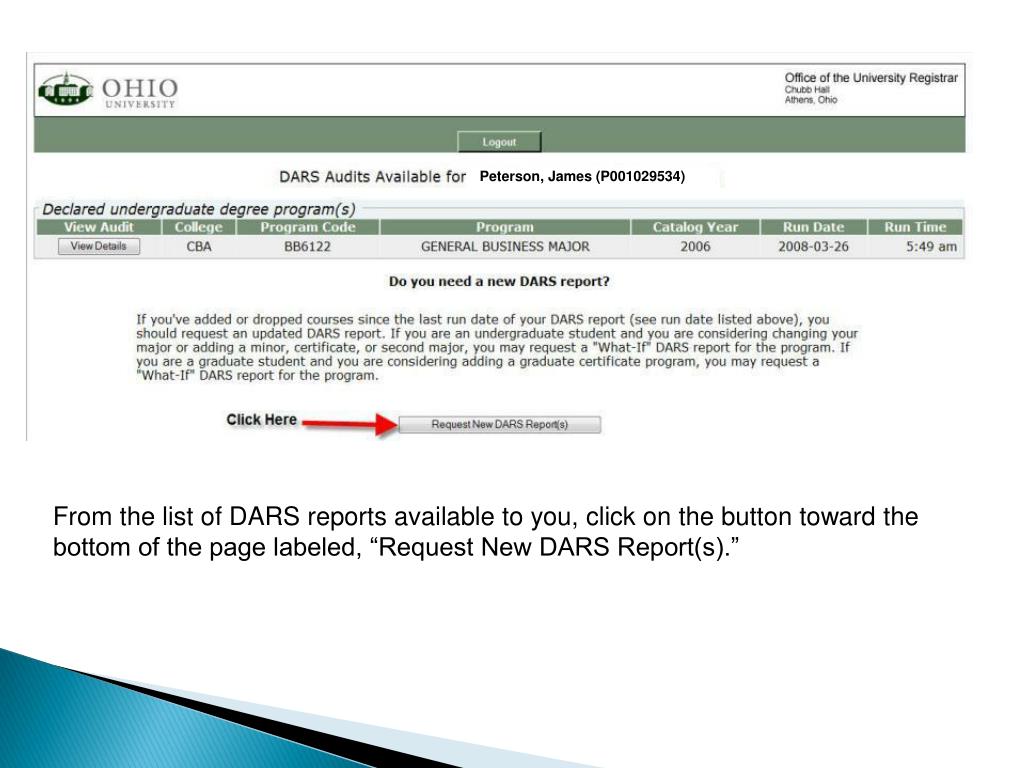Image resolution: width=1024 pixels, height=768 pixels.
Task: Click catalog year 2006
Action: tap(695, 247)
